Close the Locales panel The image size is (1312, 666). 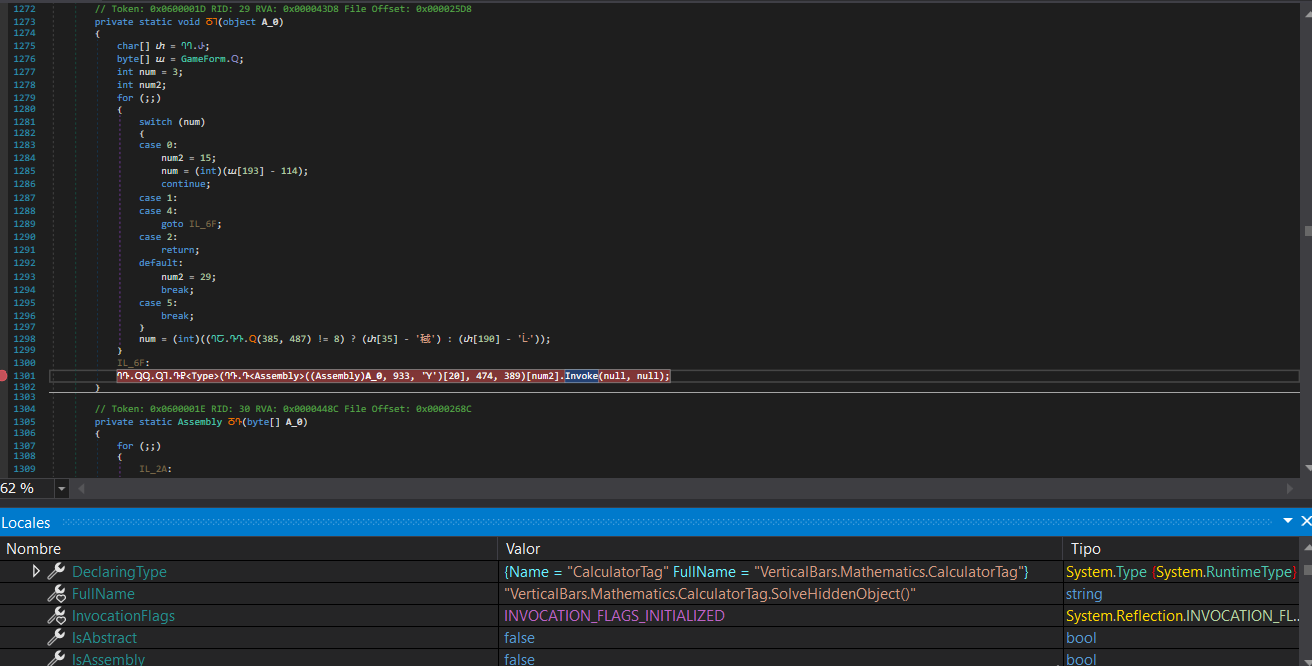pos(1305,521)
